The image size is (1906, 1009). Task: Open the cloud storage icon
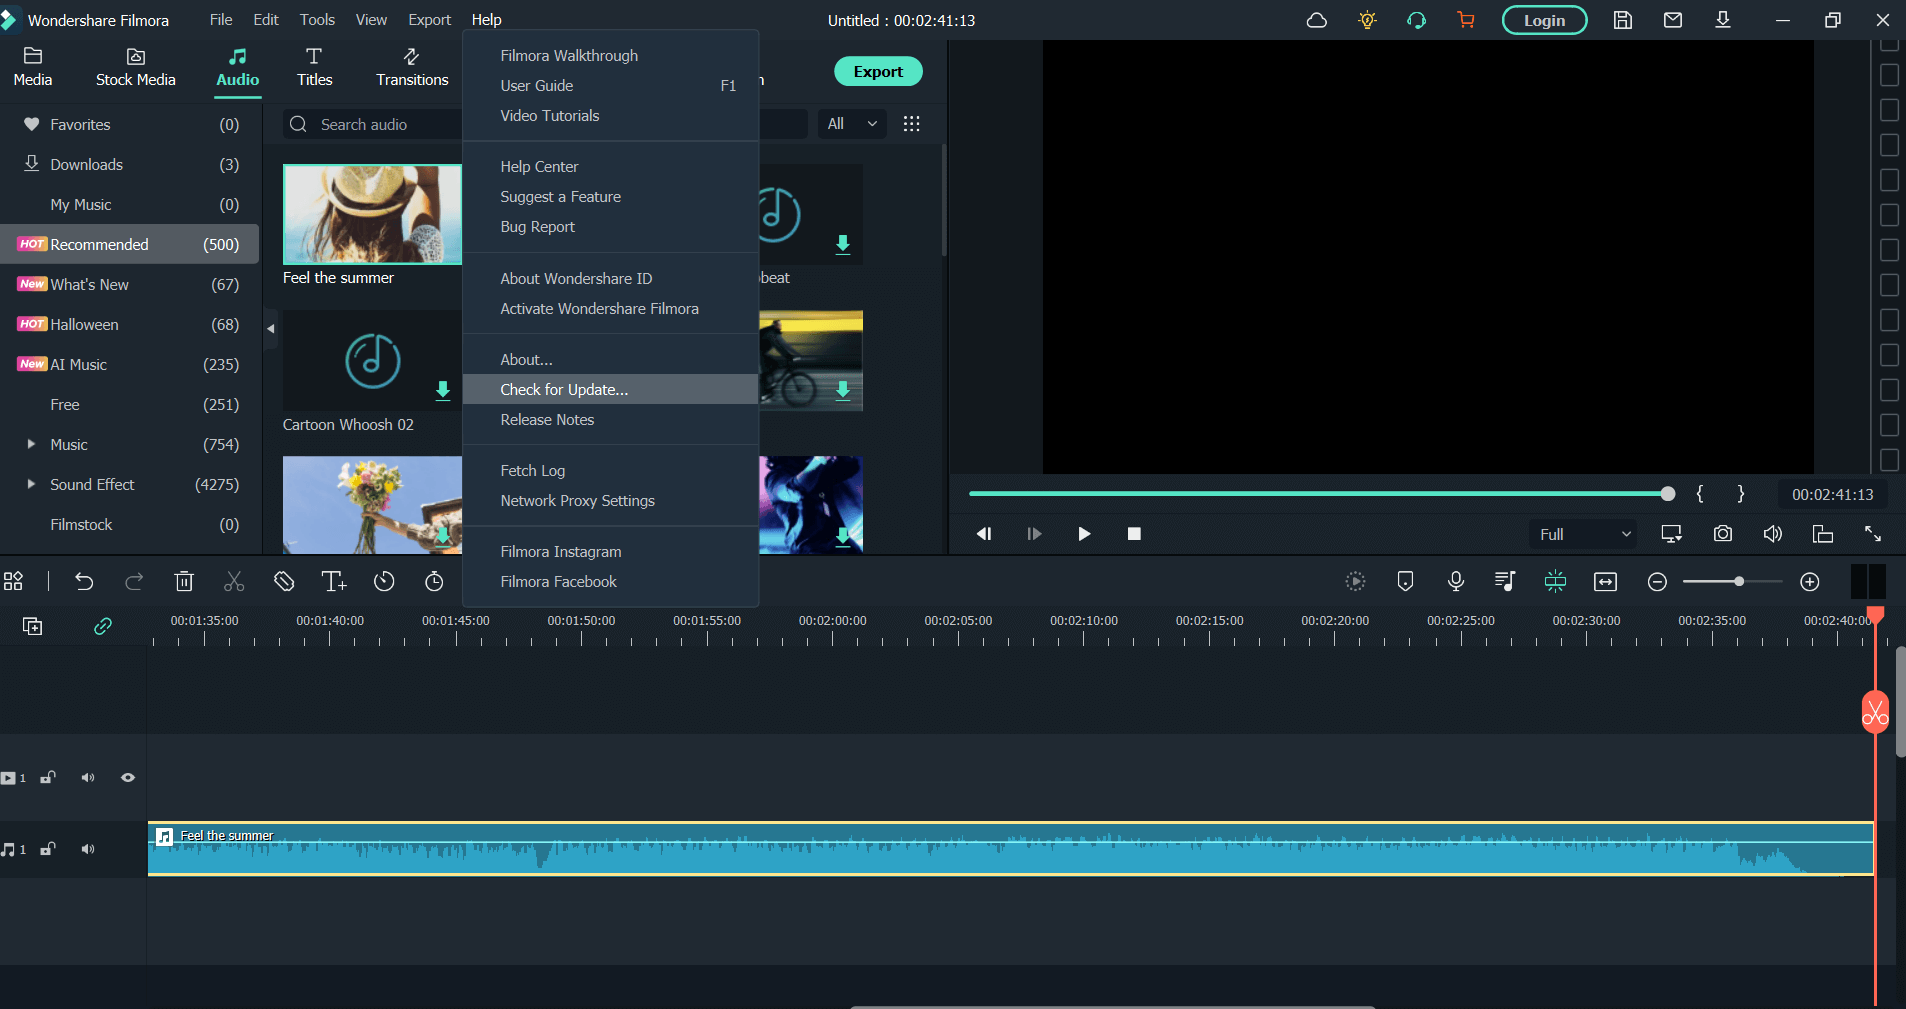point(1317,20)
